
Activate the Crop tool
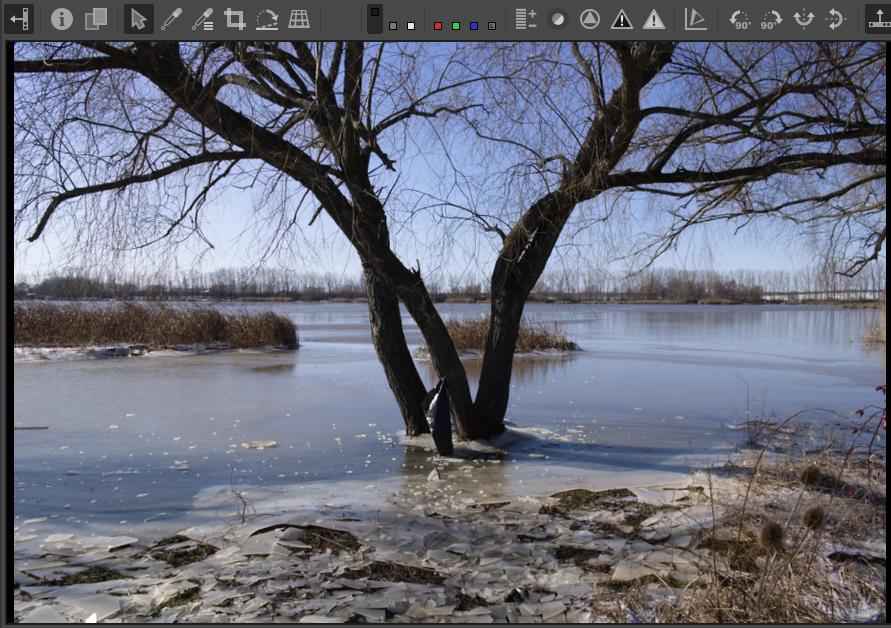[x=235, y=19]
